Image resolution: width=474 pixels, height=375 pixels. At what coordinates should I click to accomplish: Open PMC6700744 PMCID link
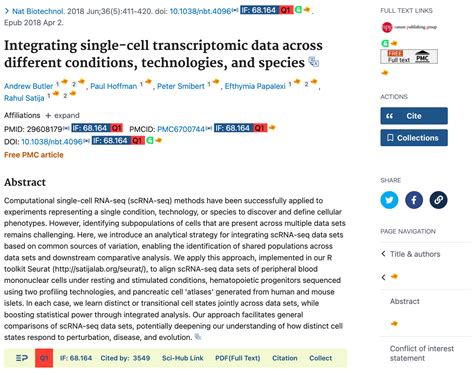181,129
